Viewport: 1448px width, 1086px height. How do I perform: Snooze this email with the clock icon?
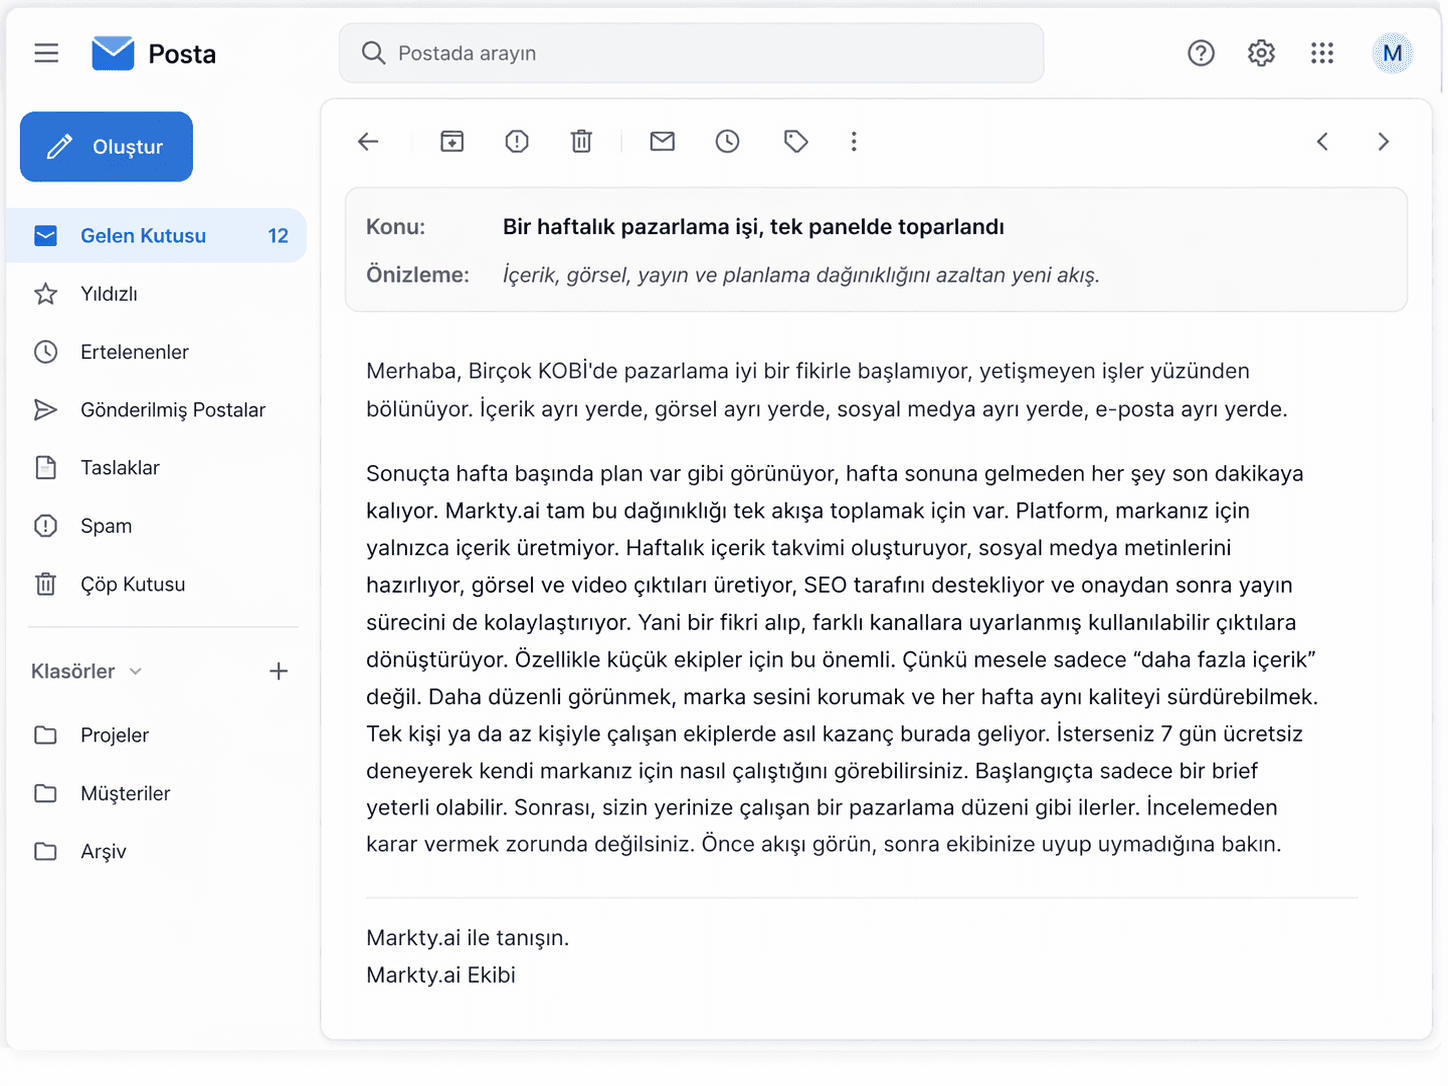click(726, 141)
